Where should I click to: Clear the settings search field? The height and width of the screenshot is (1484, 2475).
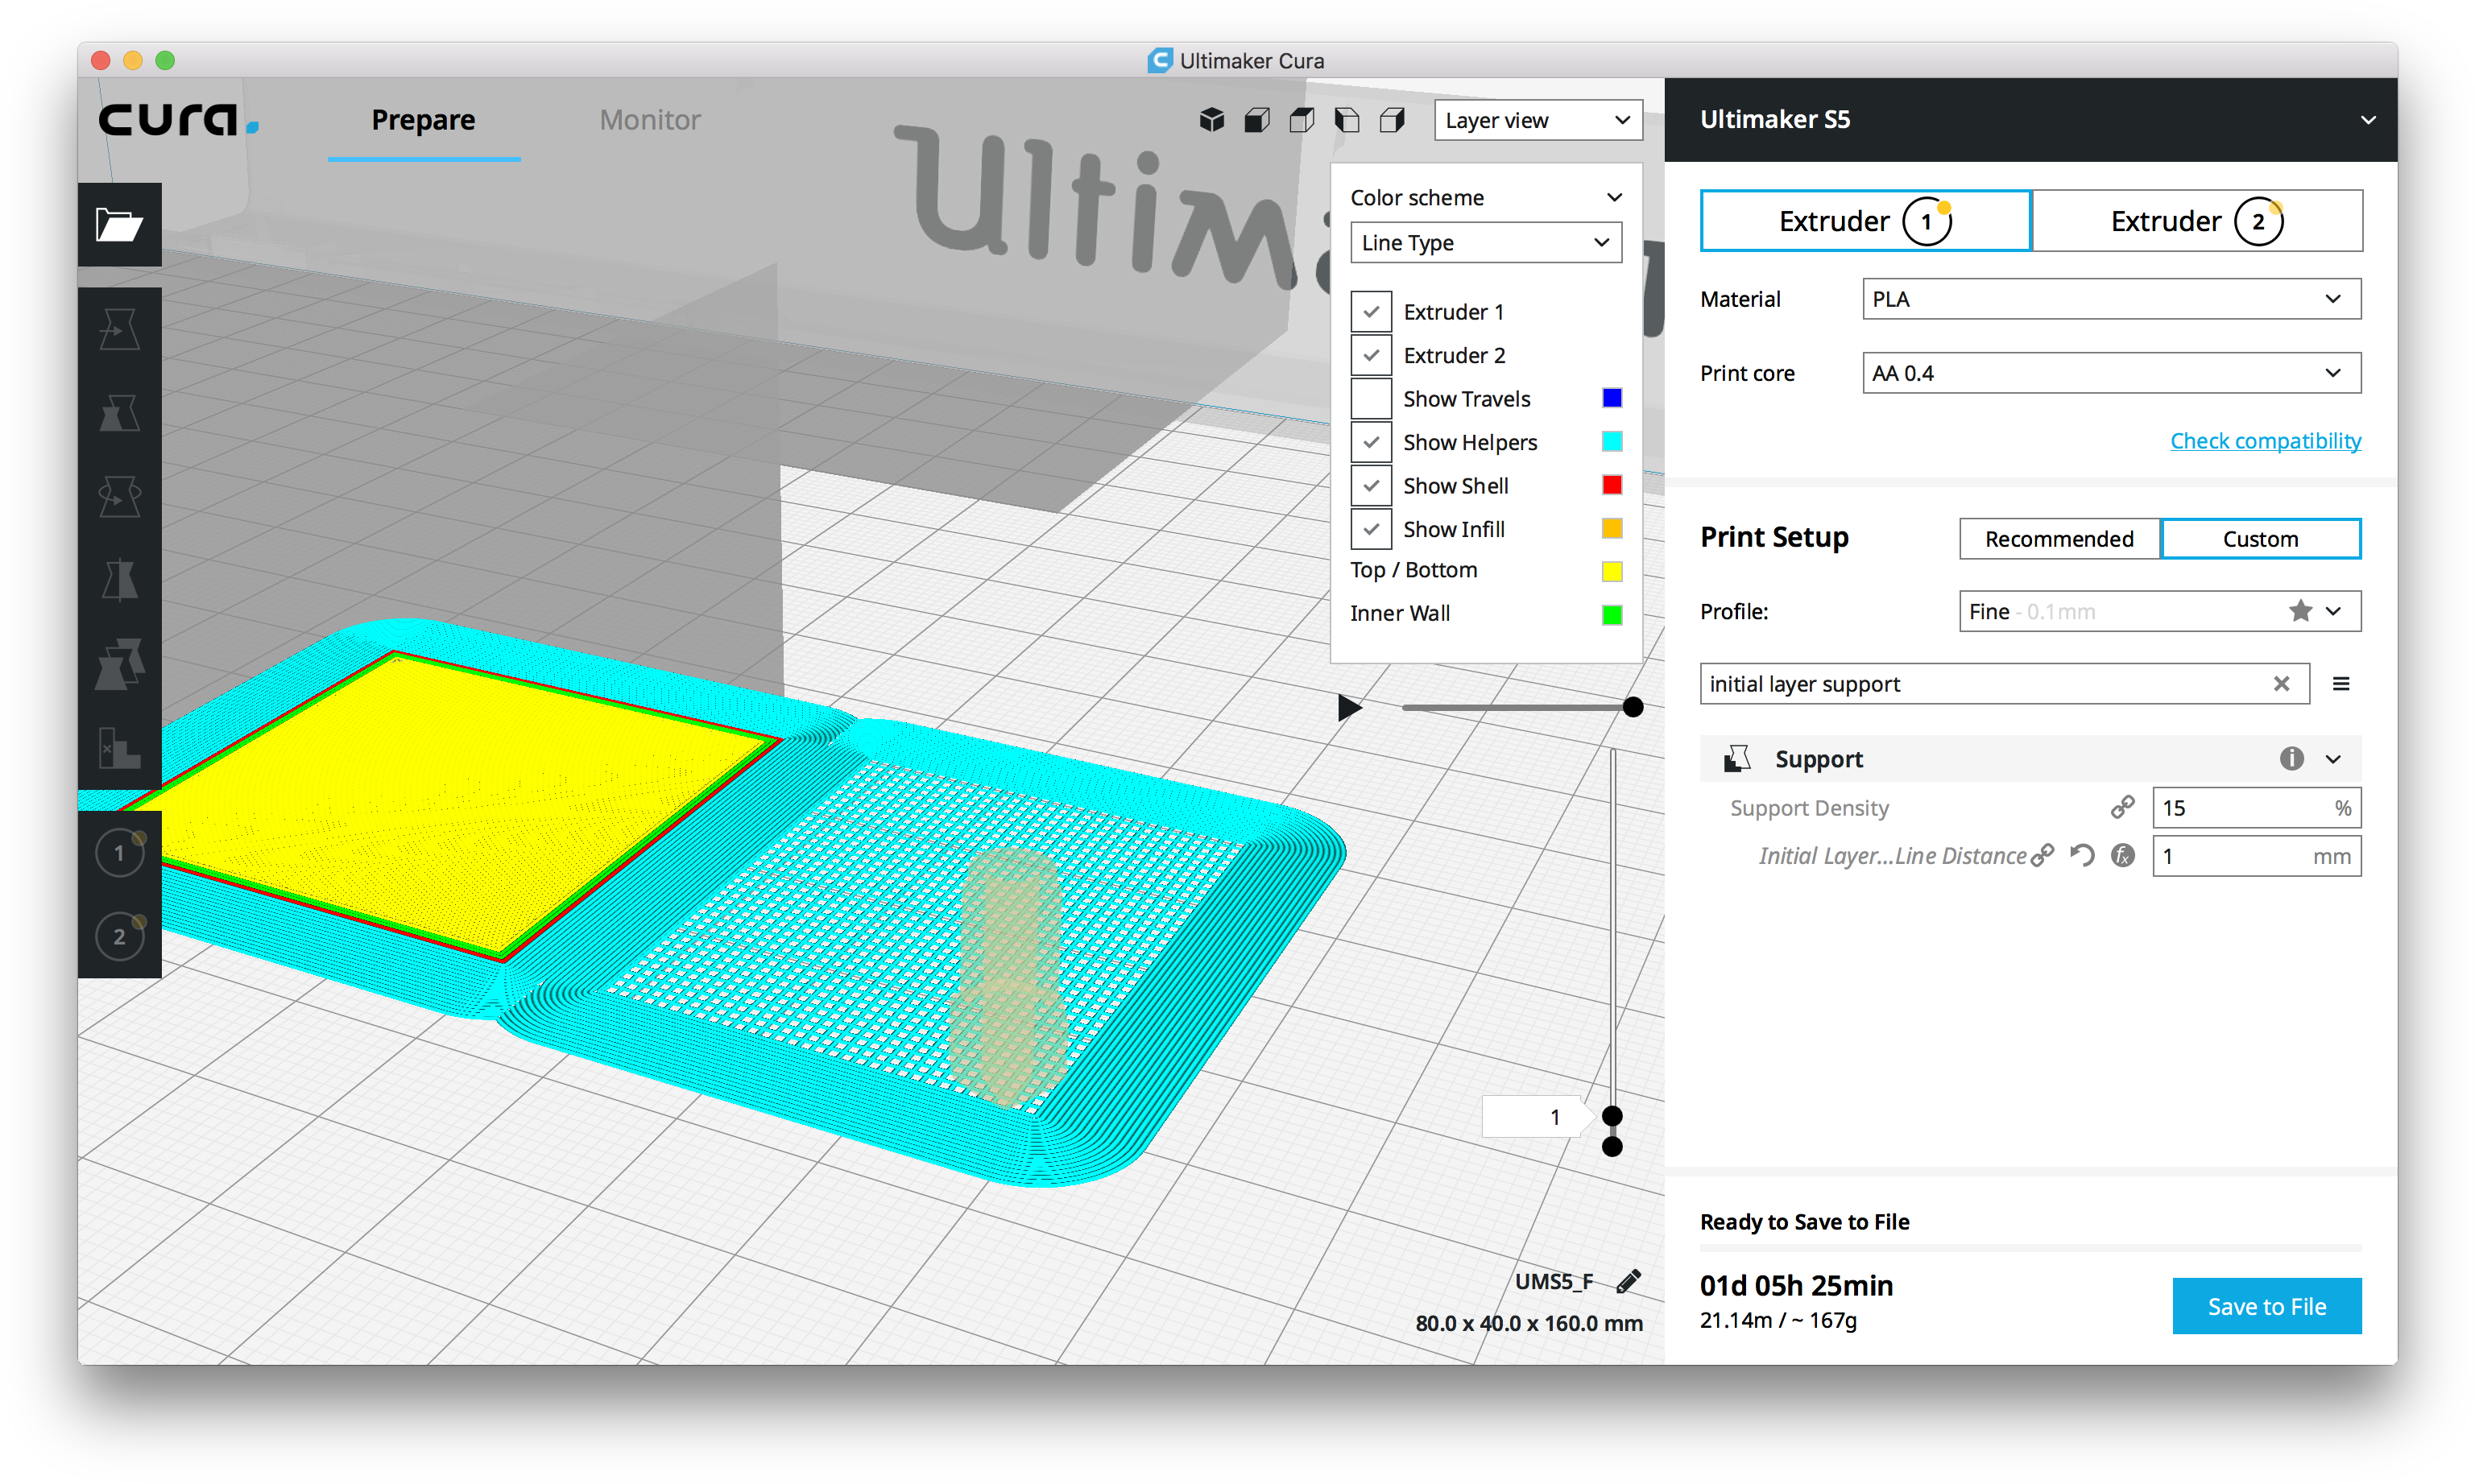(2281, 684)
